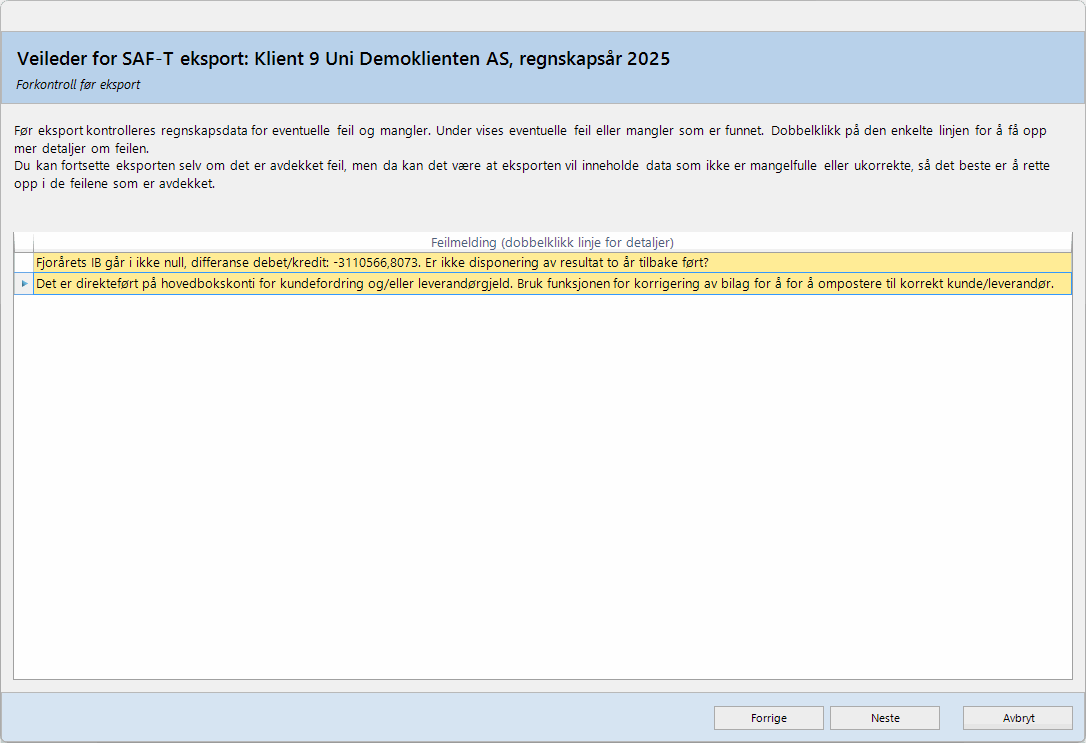
Task: Click the Feilmelding column header
Action: (x=552, y=242)
